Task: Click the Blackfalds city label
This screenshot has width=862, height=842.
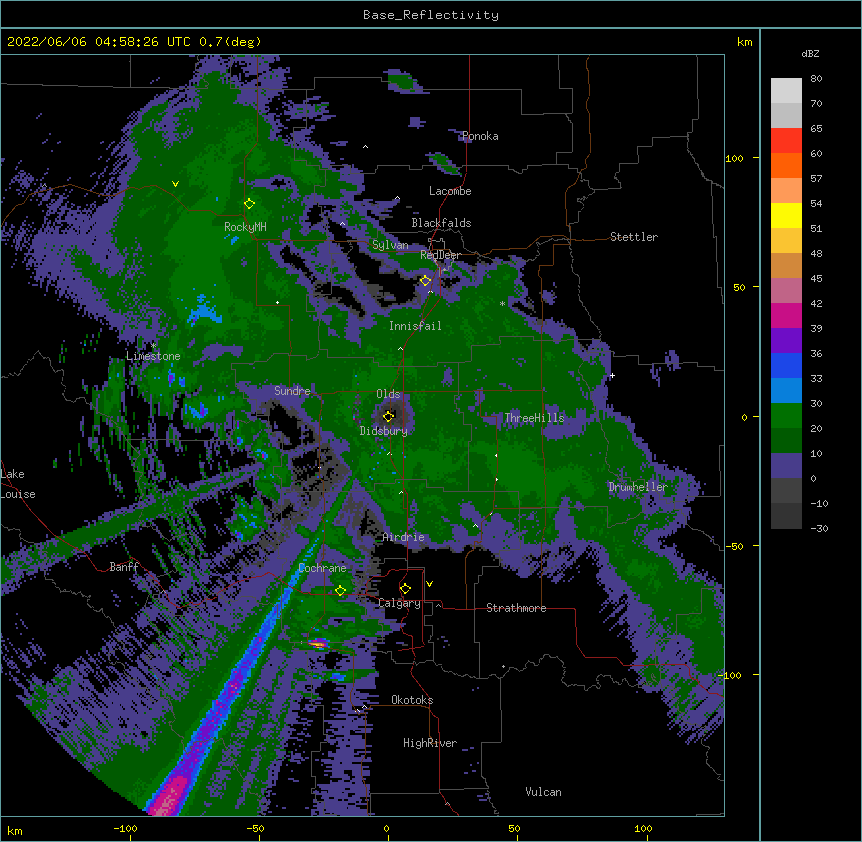Action: point(441,223)
